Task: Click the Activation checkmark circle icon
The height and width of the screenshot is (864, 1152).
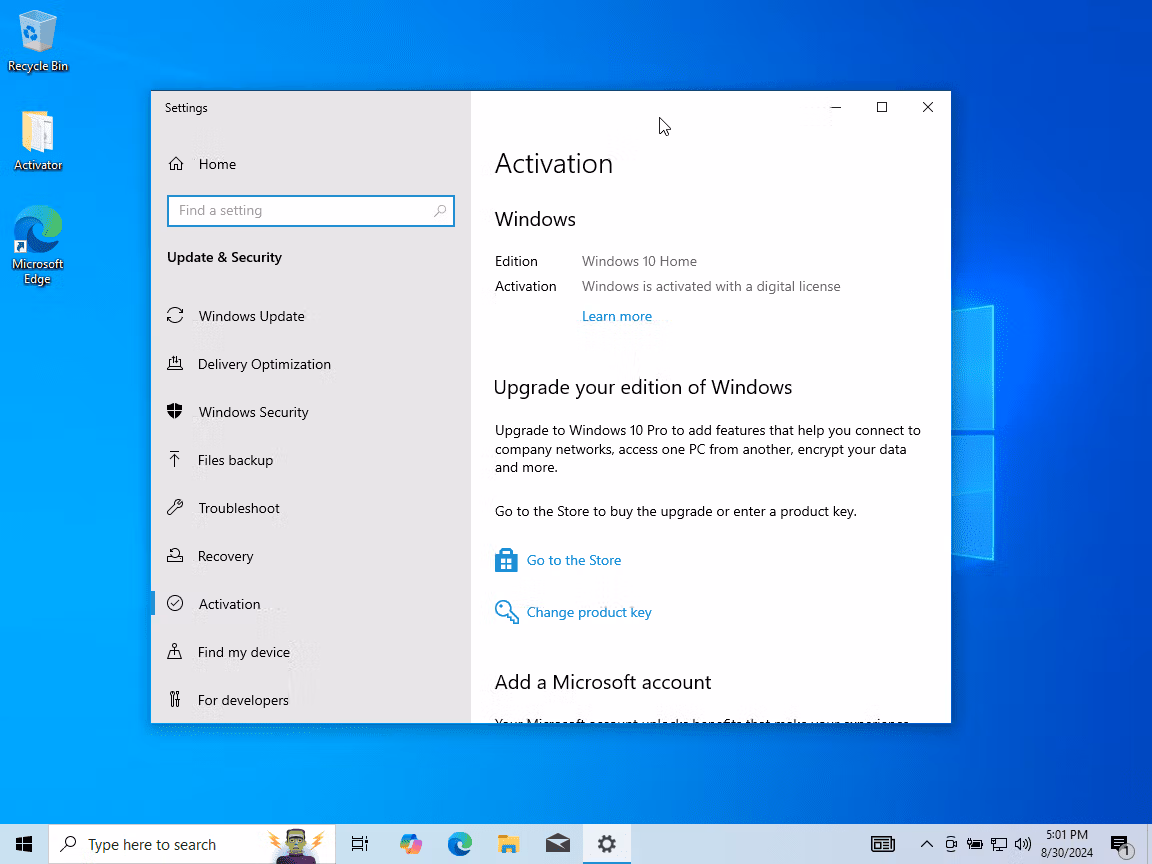Action: pos(175,604)
